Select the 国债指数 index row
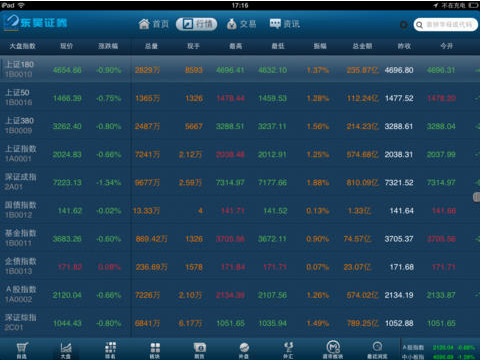This screenshot has height=360, width=480. click(240, 210)
